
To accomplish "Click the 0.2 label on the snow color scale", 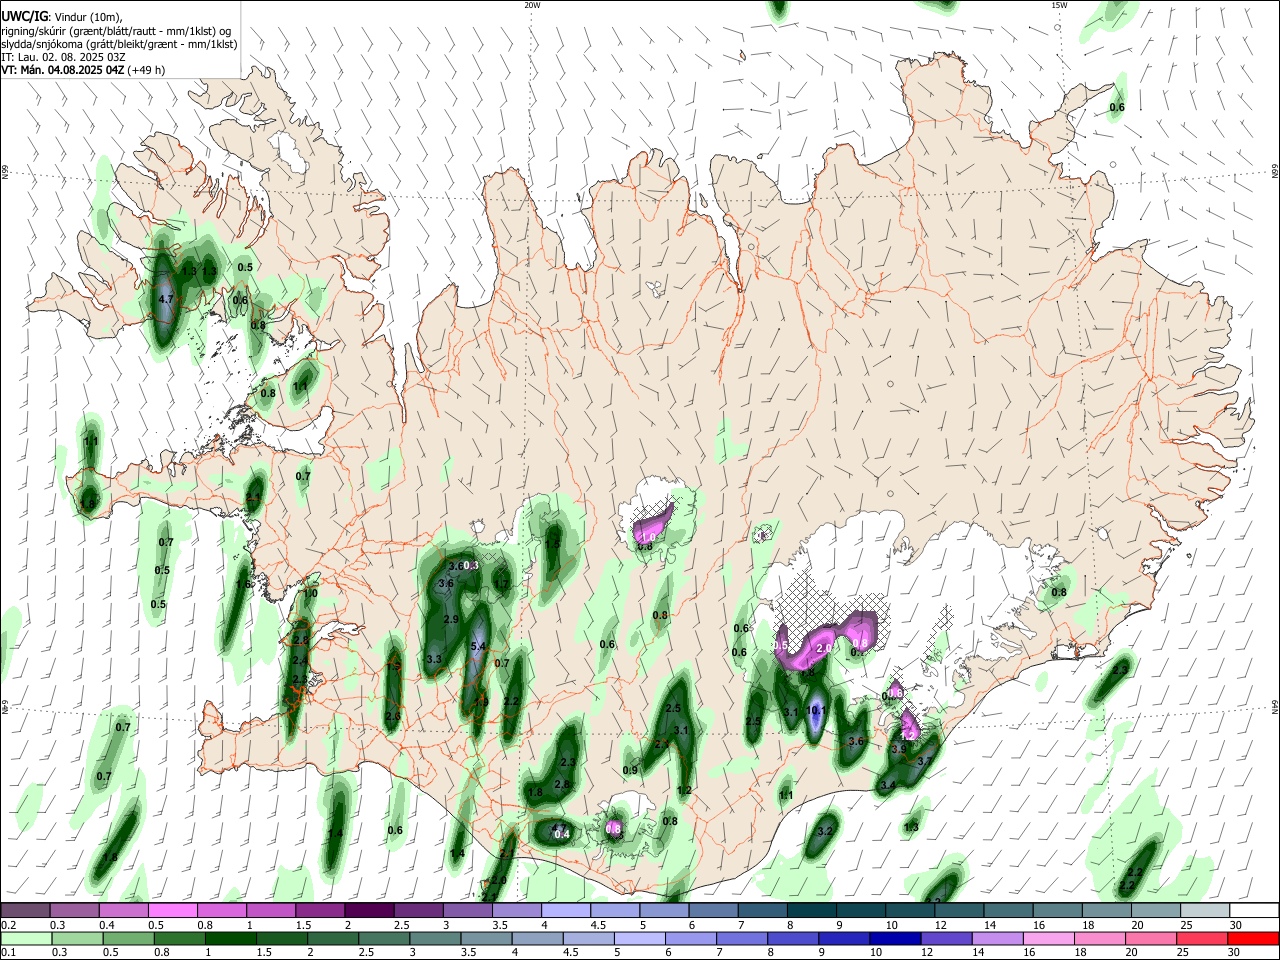I will pyautogui.click(x=8, y=925).
